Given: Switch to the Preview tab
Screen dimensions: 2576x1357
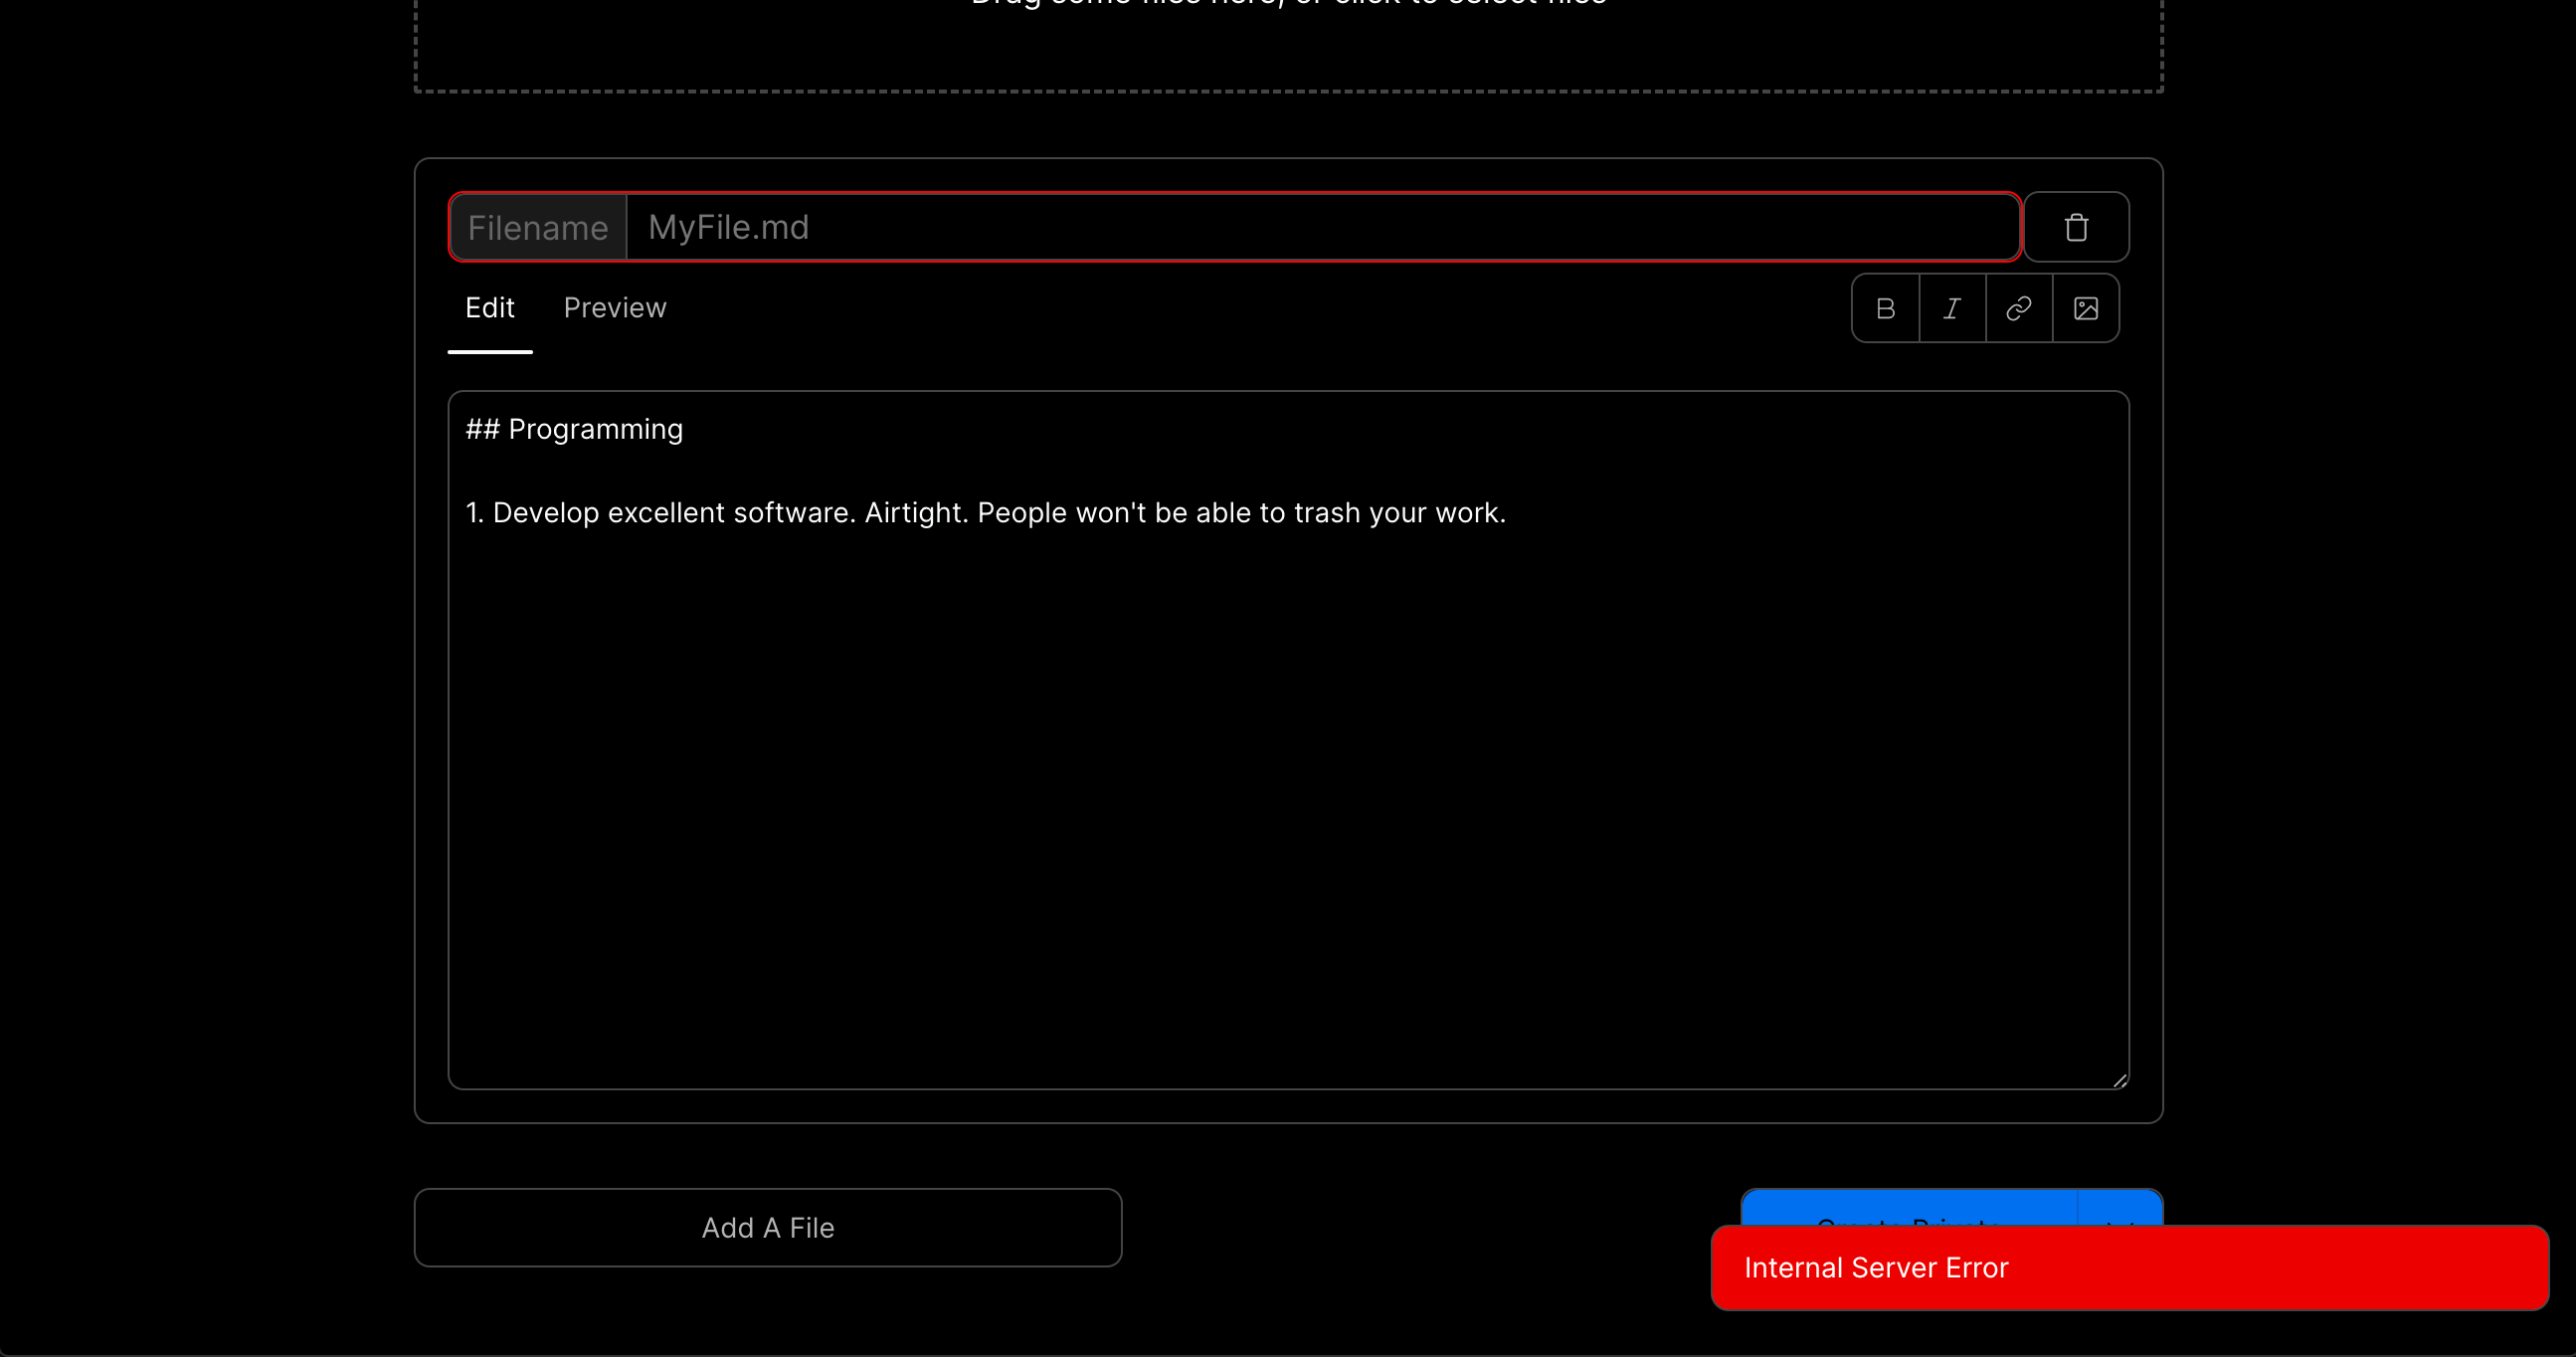Looking at the screenshot, I should (x=615, y=308).
